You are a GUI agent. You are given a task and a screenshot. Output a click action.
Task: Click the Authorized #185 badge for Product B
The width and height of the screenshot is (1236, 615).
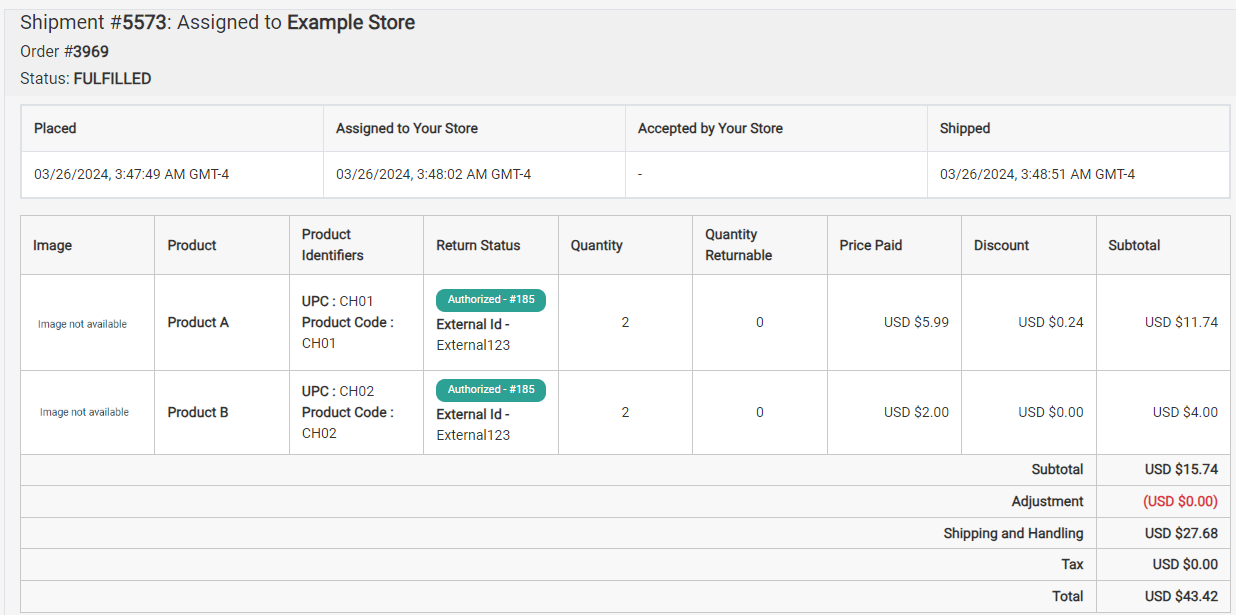click(490, 389)
